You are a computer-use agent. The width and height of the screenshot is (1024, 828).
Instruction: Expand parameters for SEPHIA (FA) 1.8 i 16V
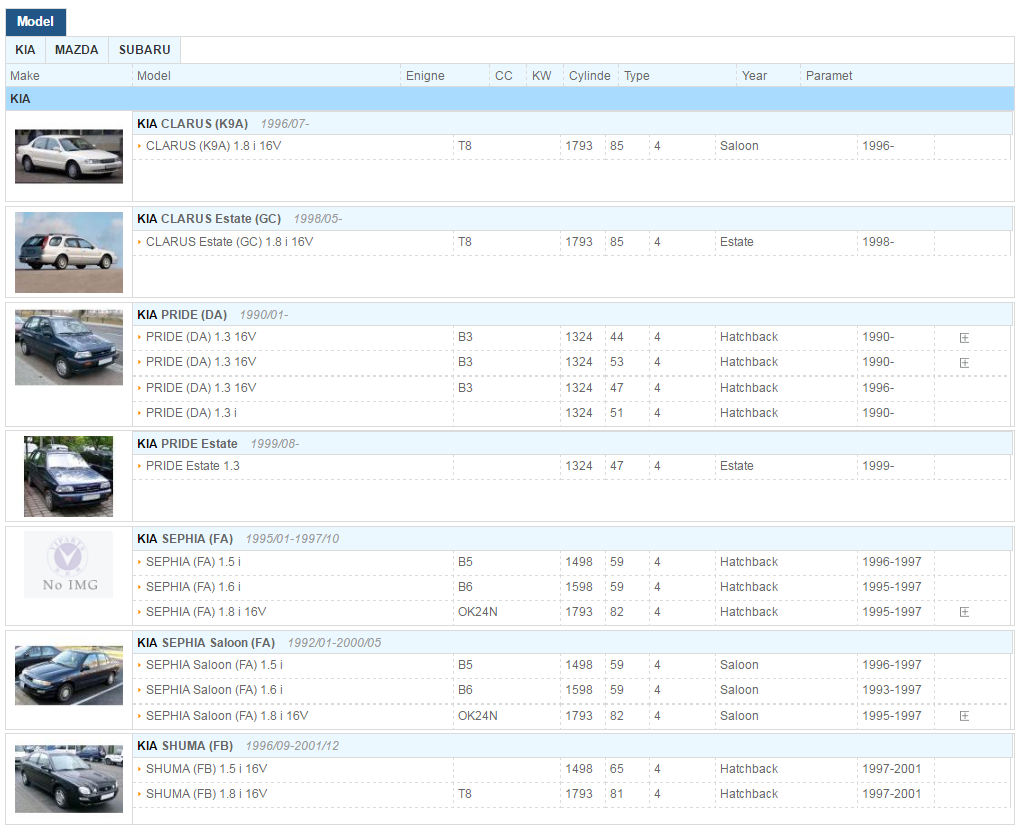(964, 612)
